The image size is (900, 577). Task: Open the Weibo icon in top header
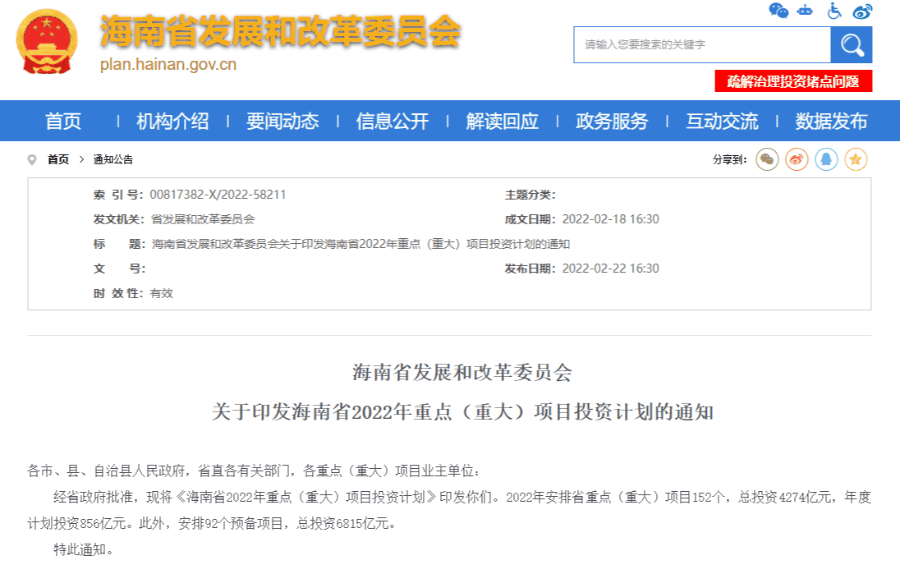862,11
